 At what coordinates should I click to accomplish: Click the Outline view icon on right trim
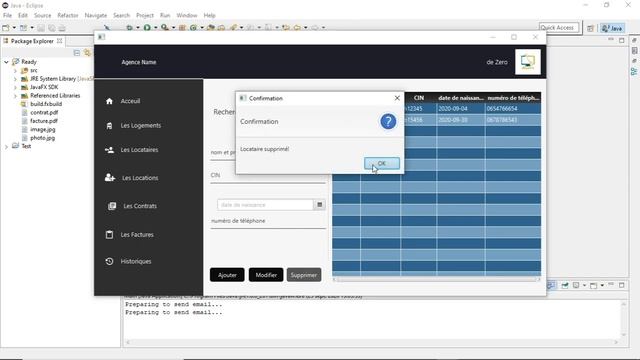[x=634, y=71]
